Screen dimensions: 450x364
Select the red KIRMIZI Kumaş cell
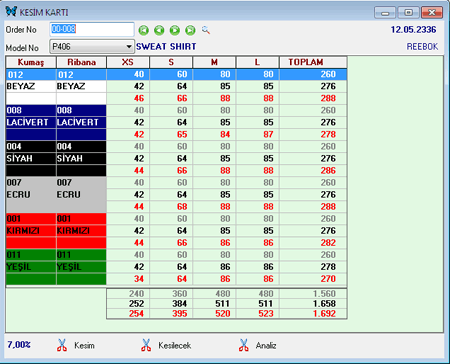(x=31, y=231)
